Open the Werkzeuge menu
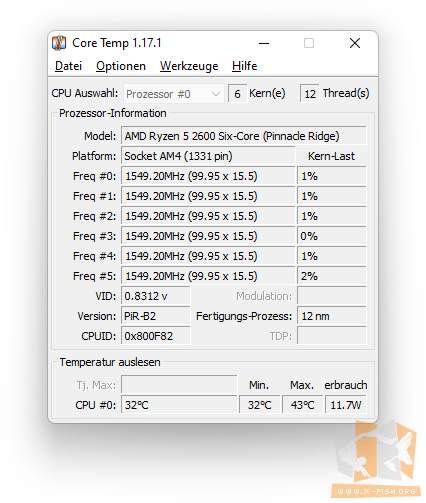The image size is (426, 503). click(189, 66)
